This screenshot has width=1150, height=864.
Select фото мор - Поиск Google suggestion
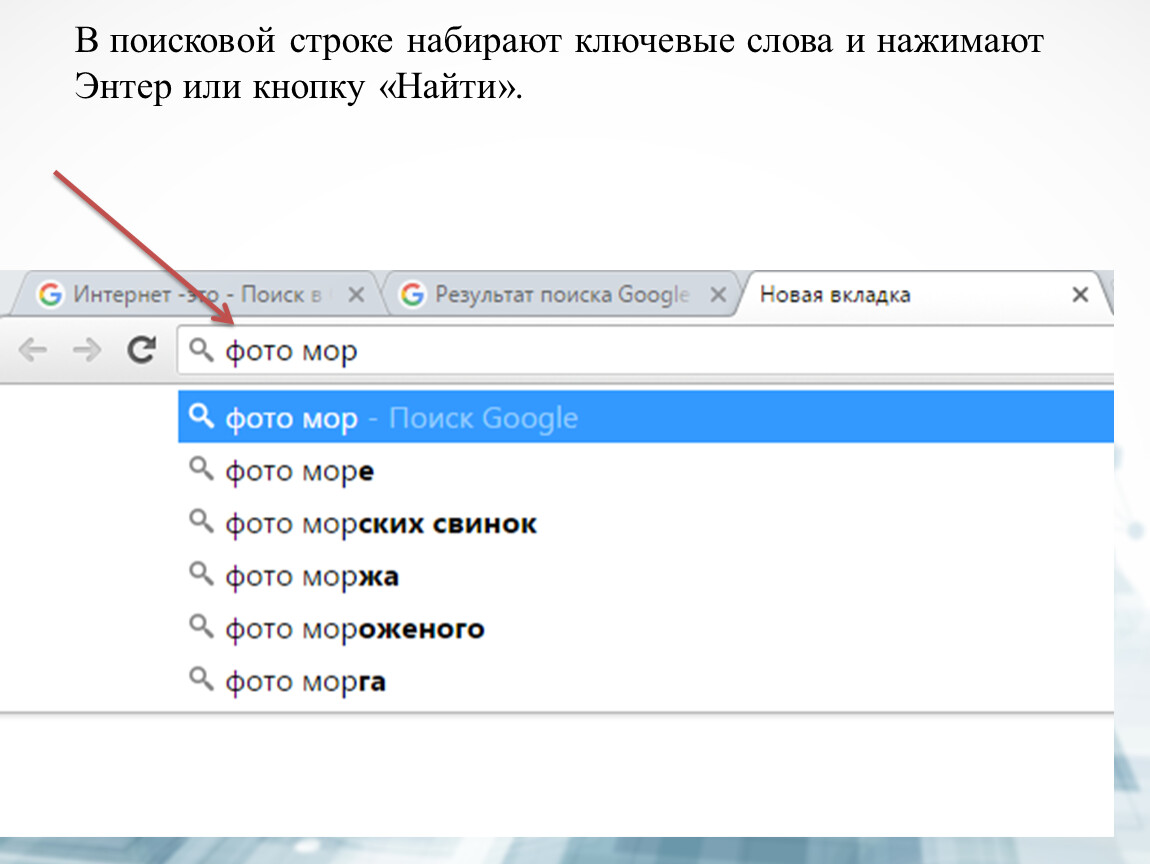(645, 417)
